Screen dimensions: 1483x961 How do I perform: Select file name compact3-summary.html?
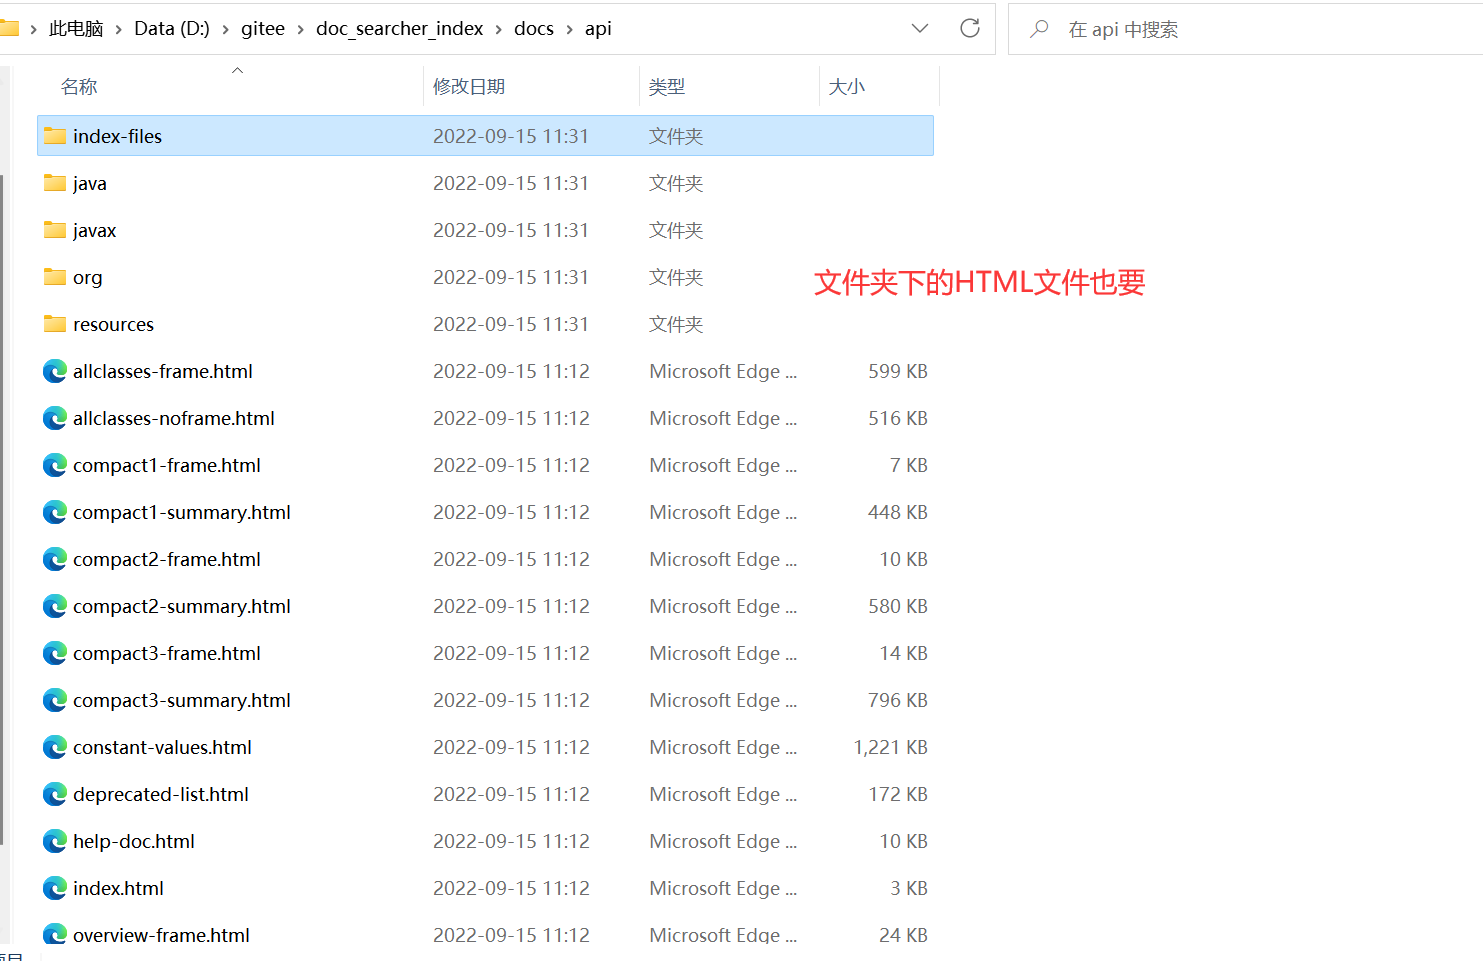click(x=182, y=700)
